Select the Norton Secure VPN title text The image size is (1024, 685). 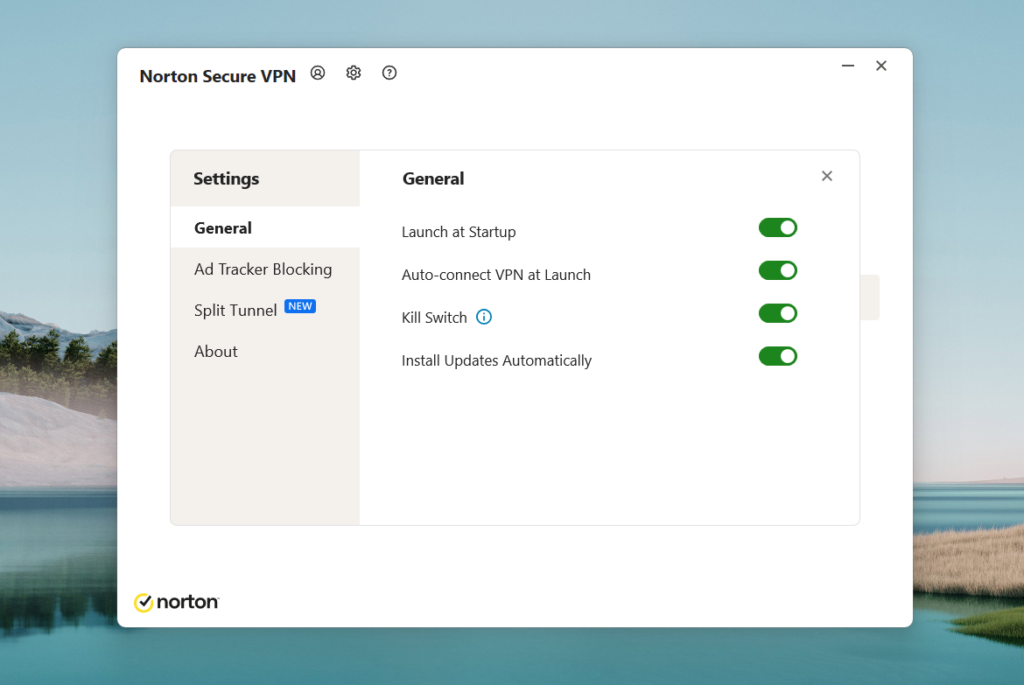click(217, 75)
